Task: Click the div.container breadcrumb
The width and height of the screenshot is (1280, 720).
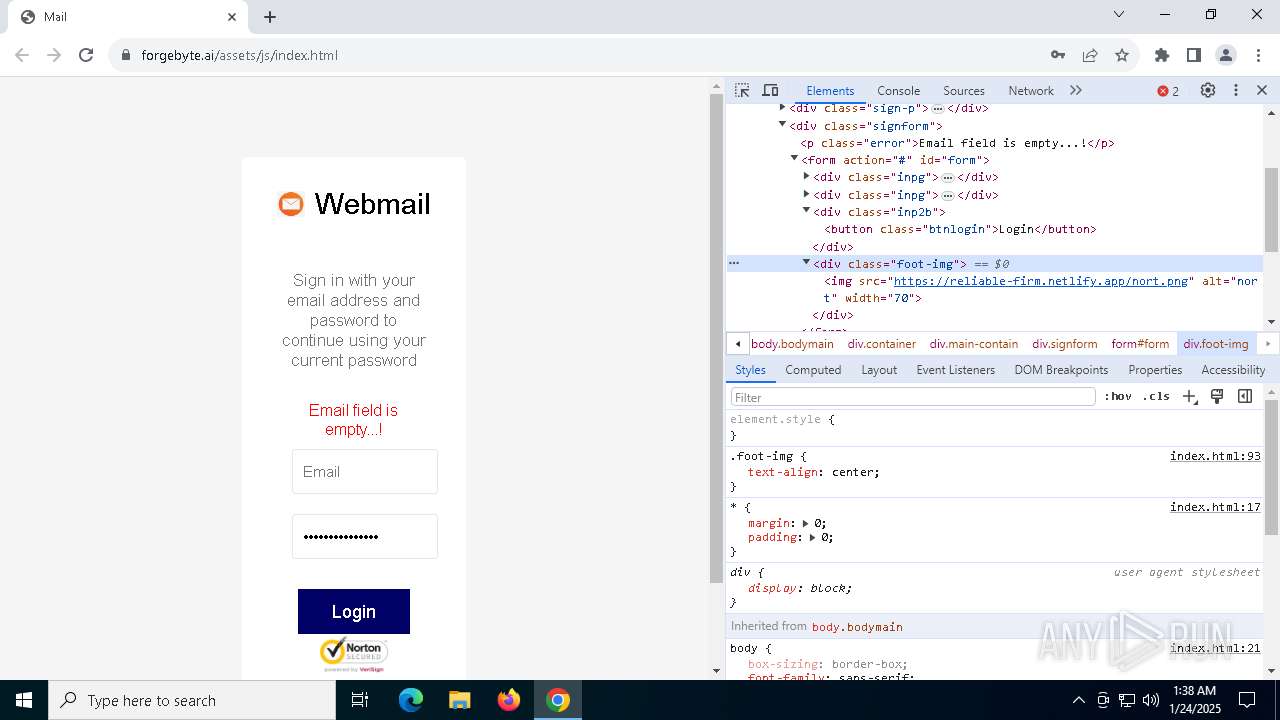Action: click(x=882, y=344)
